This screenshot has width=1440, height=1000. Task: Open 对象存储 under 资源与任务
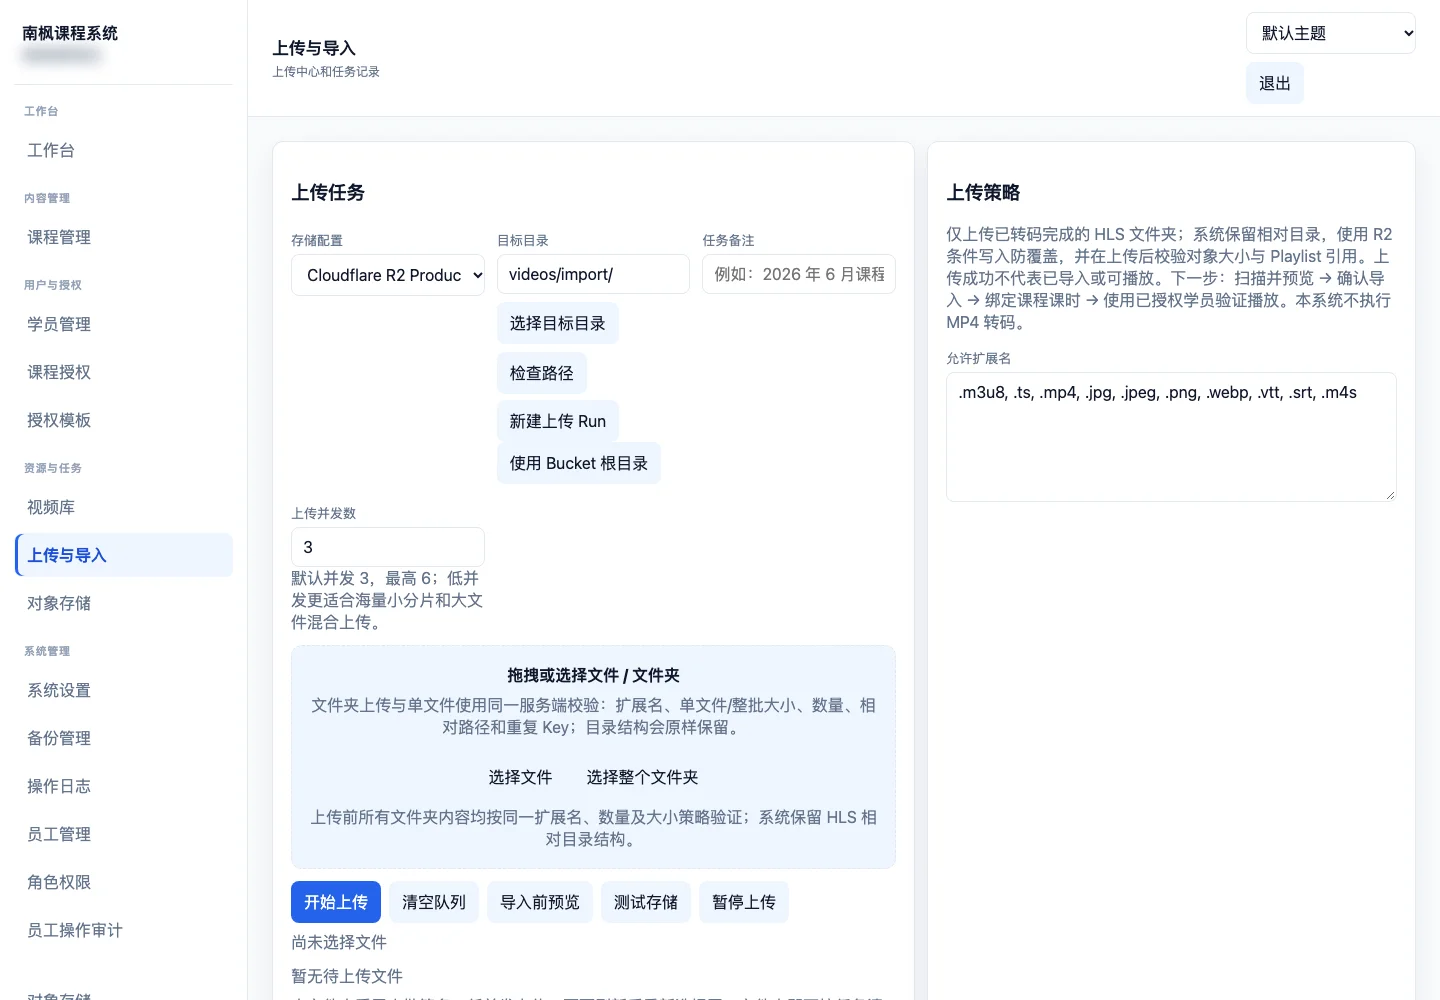point(124,603)
